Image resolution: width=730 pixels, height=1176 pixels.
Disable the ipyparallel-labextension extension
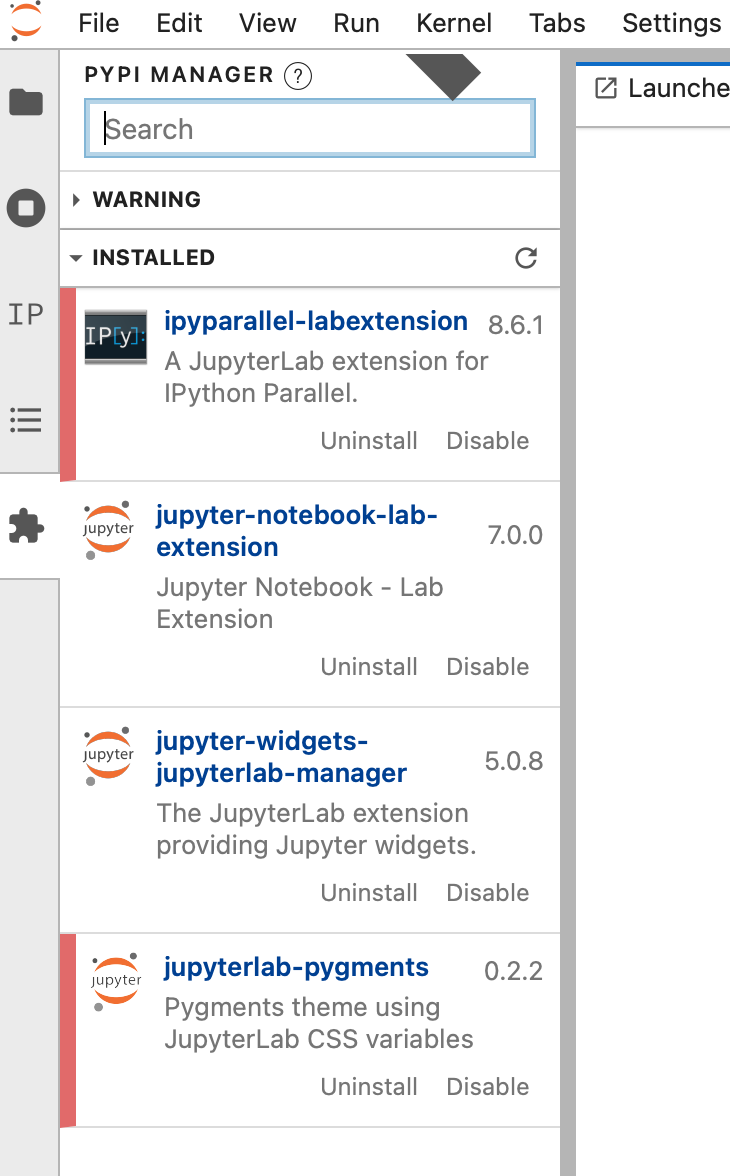coord(487,440)
